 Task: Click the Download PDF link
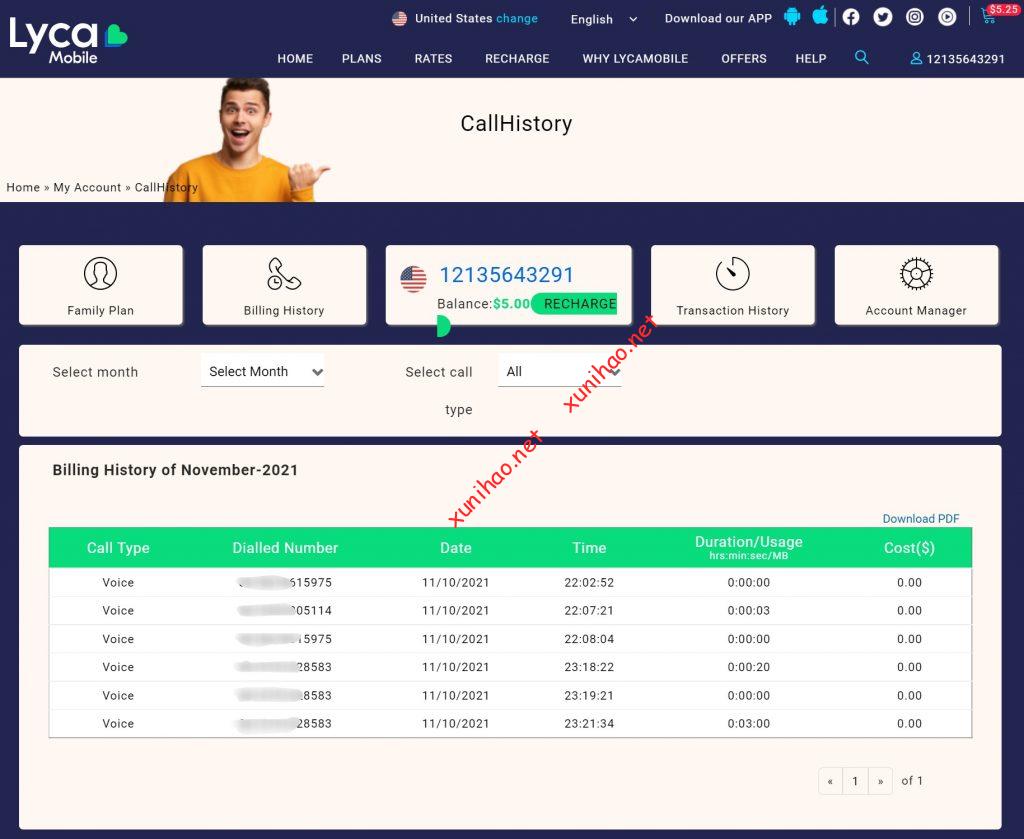coord(920,519)
